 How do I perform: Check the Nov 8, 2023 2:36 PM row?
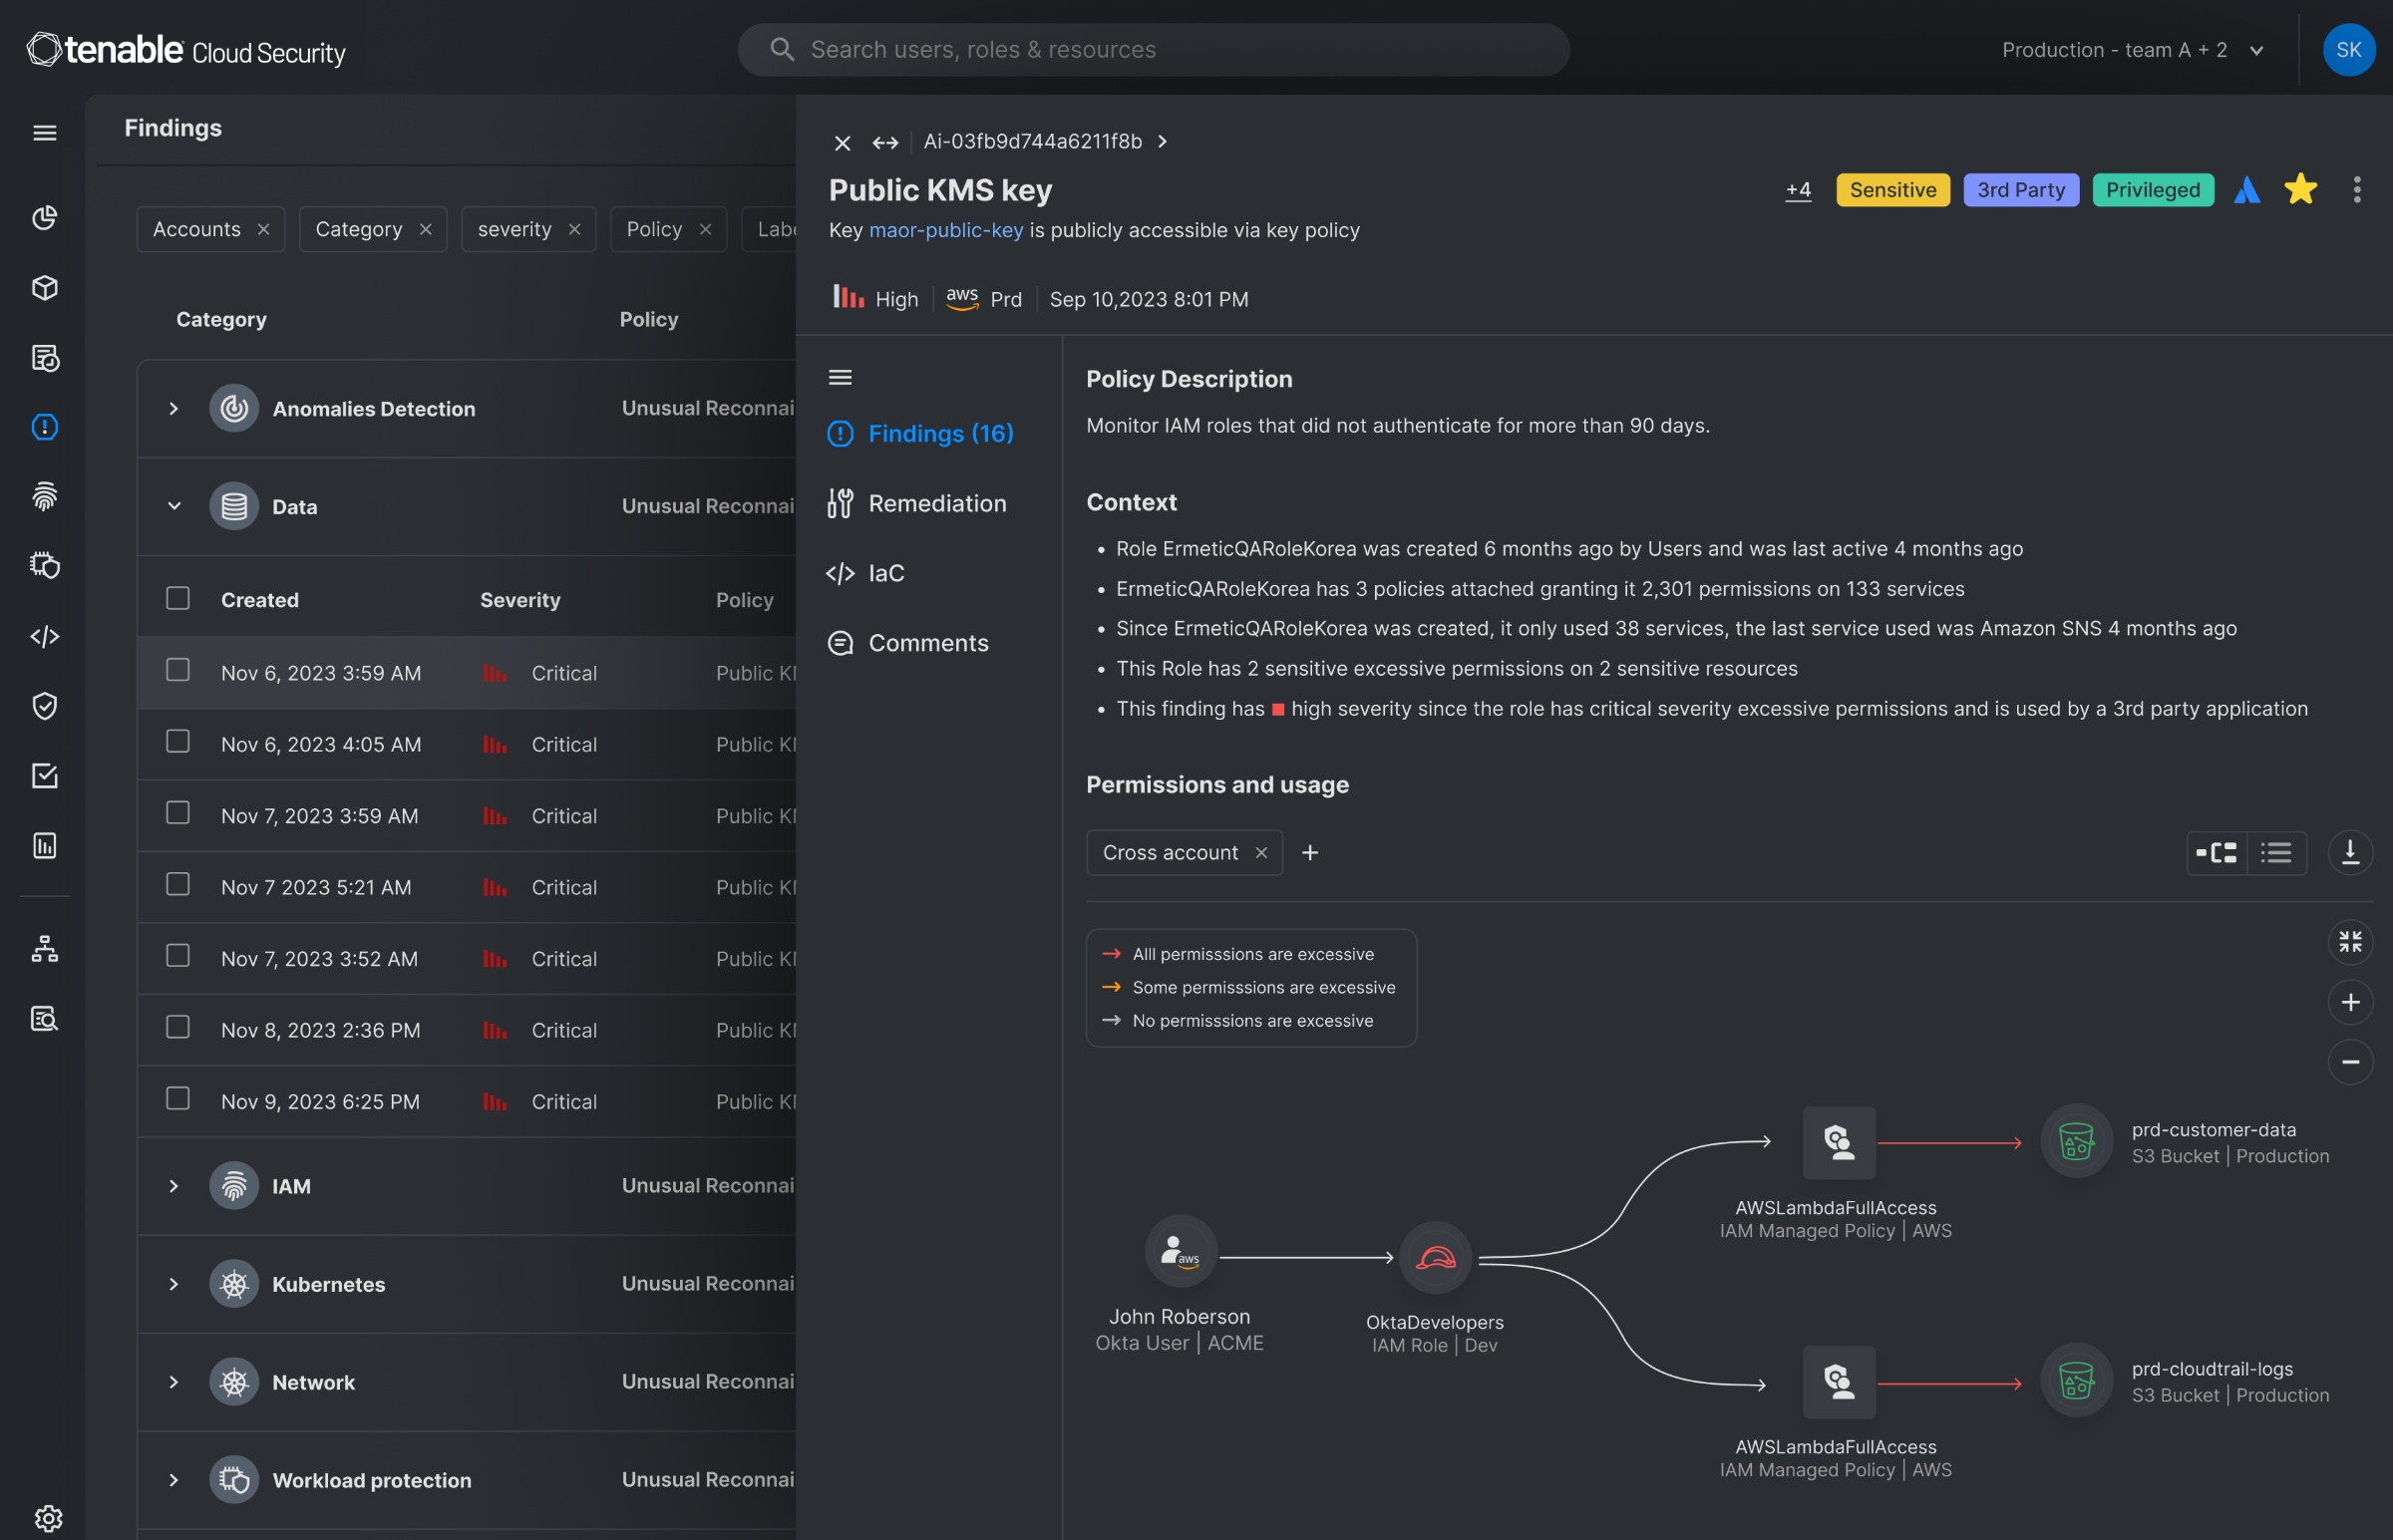(178, 1027)
